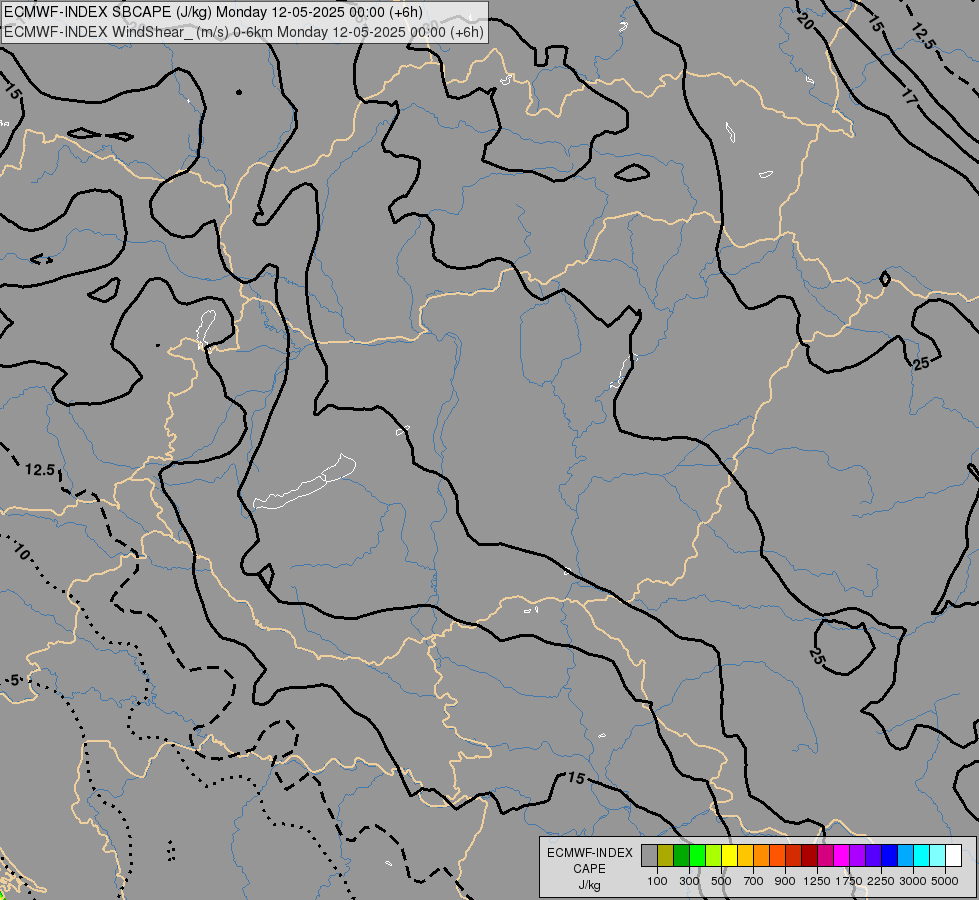979x900 pixels.
Task: Click the dotted contour label 10
Action: pyautogui.click(x=22, y=551)
